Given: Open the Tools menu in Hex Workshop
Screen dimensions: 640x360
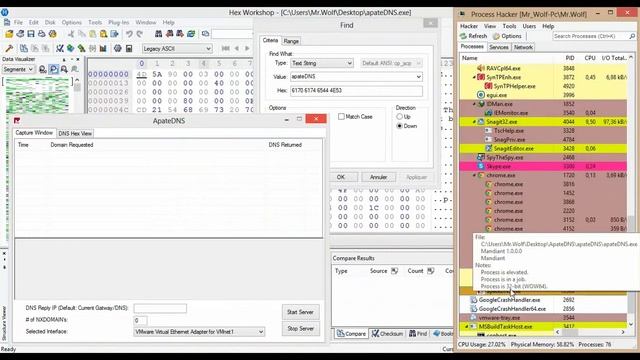Looking at the screenshot, I should [95, 22].
